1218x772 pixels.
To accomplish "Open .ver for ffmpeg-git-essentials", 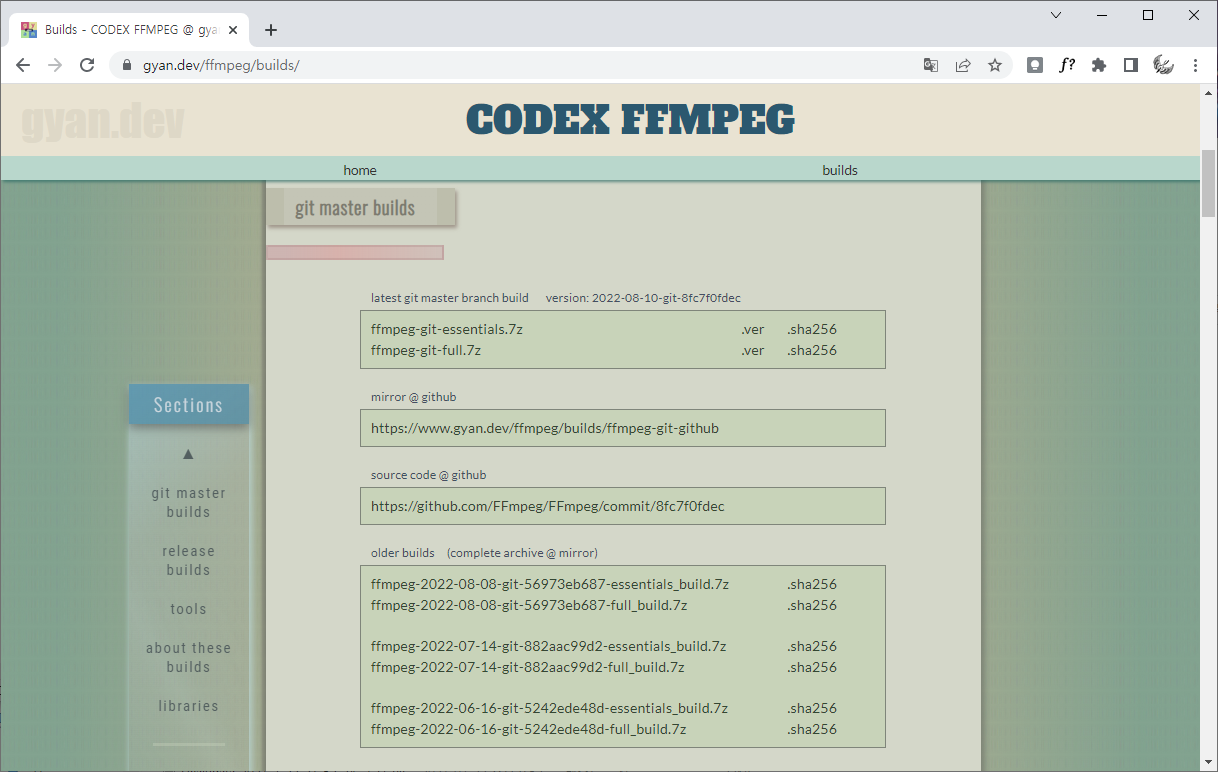I will [752, 329].
